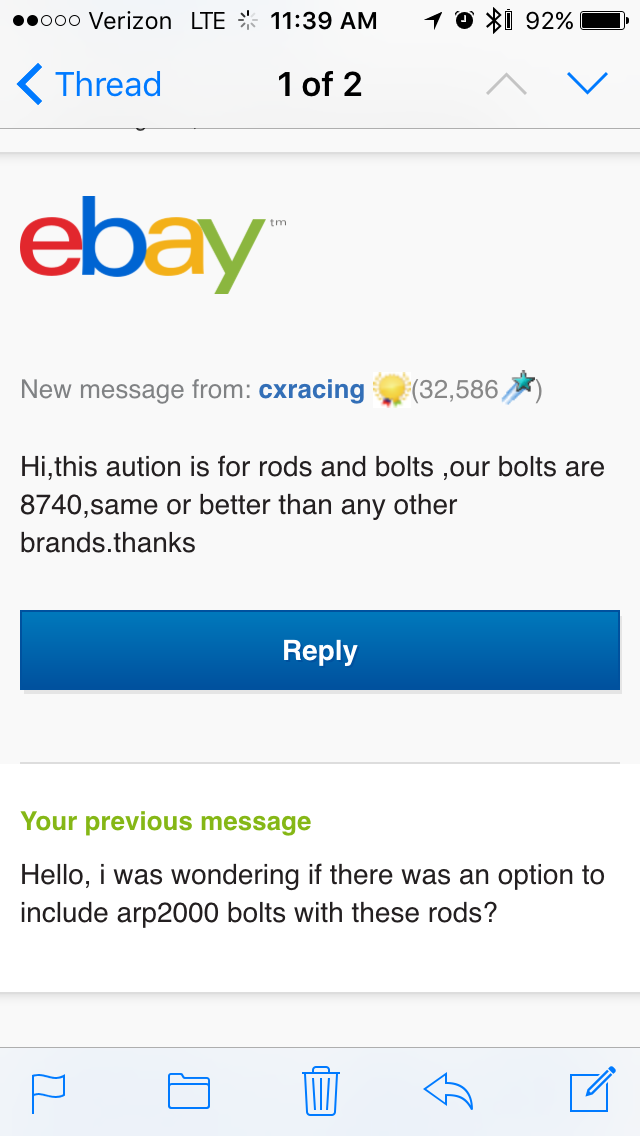640x1136 pixels.
Task: Open the move-to-folder icon
Action: pos(188,1091)
